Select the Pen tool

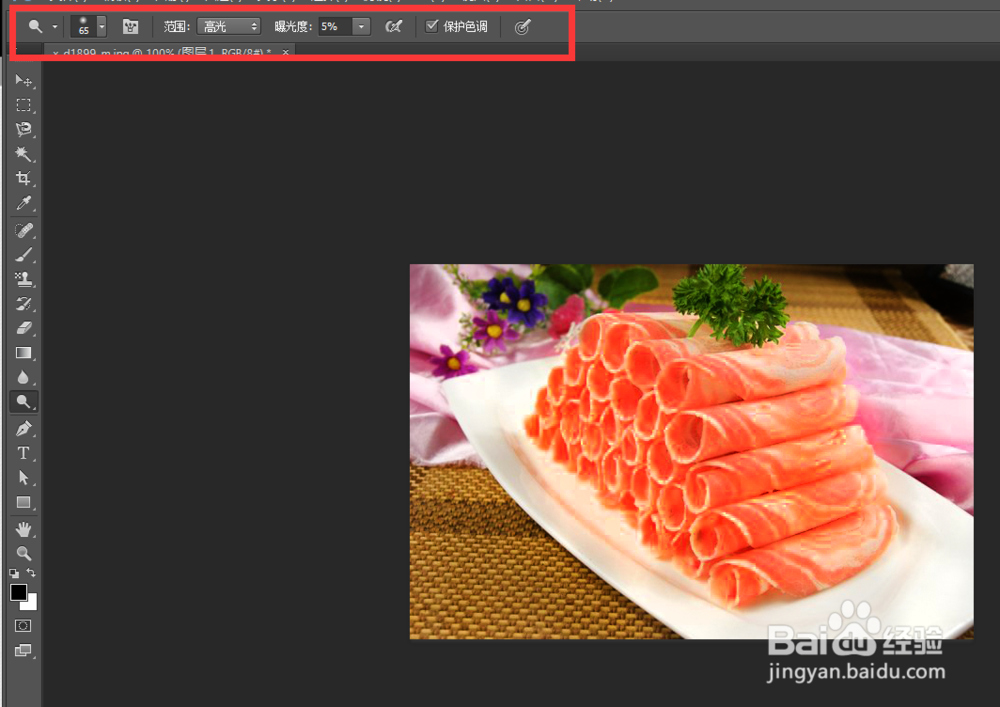[24, 428]
